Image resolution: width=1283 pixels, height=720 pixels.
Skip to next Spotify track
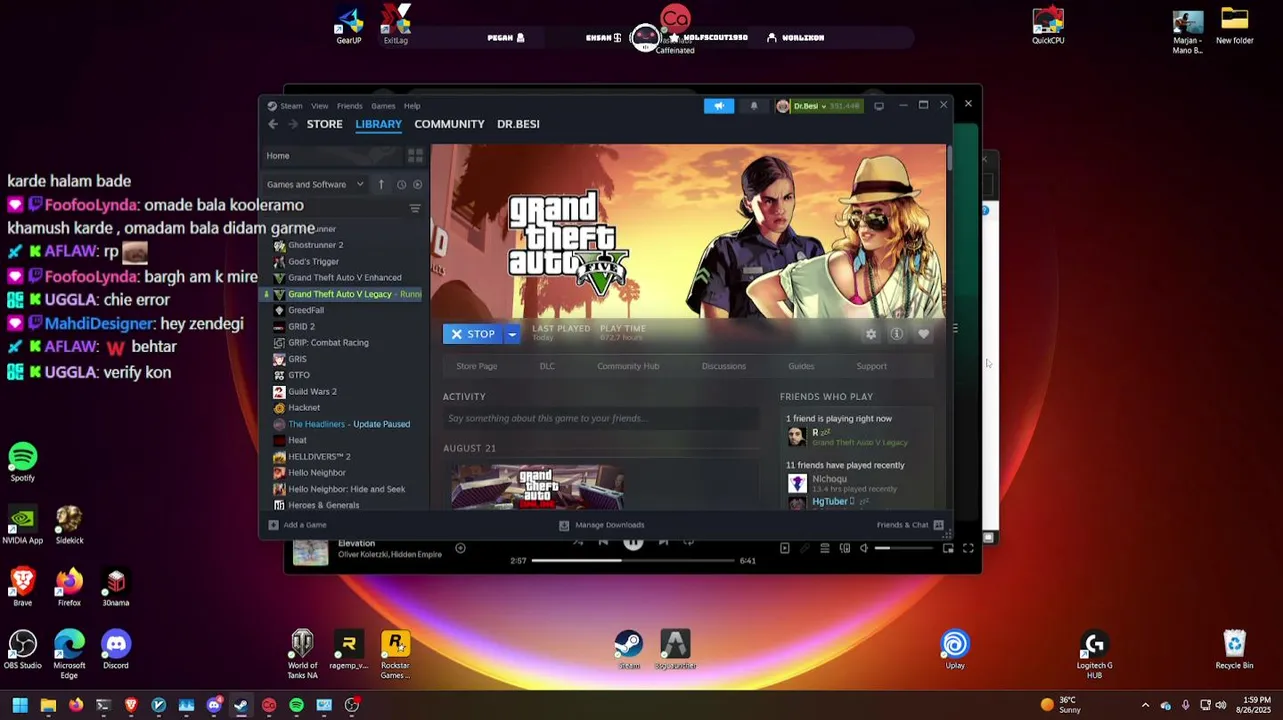click(663, 542)
